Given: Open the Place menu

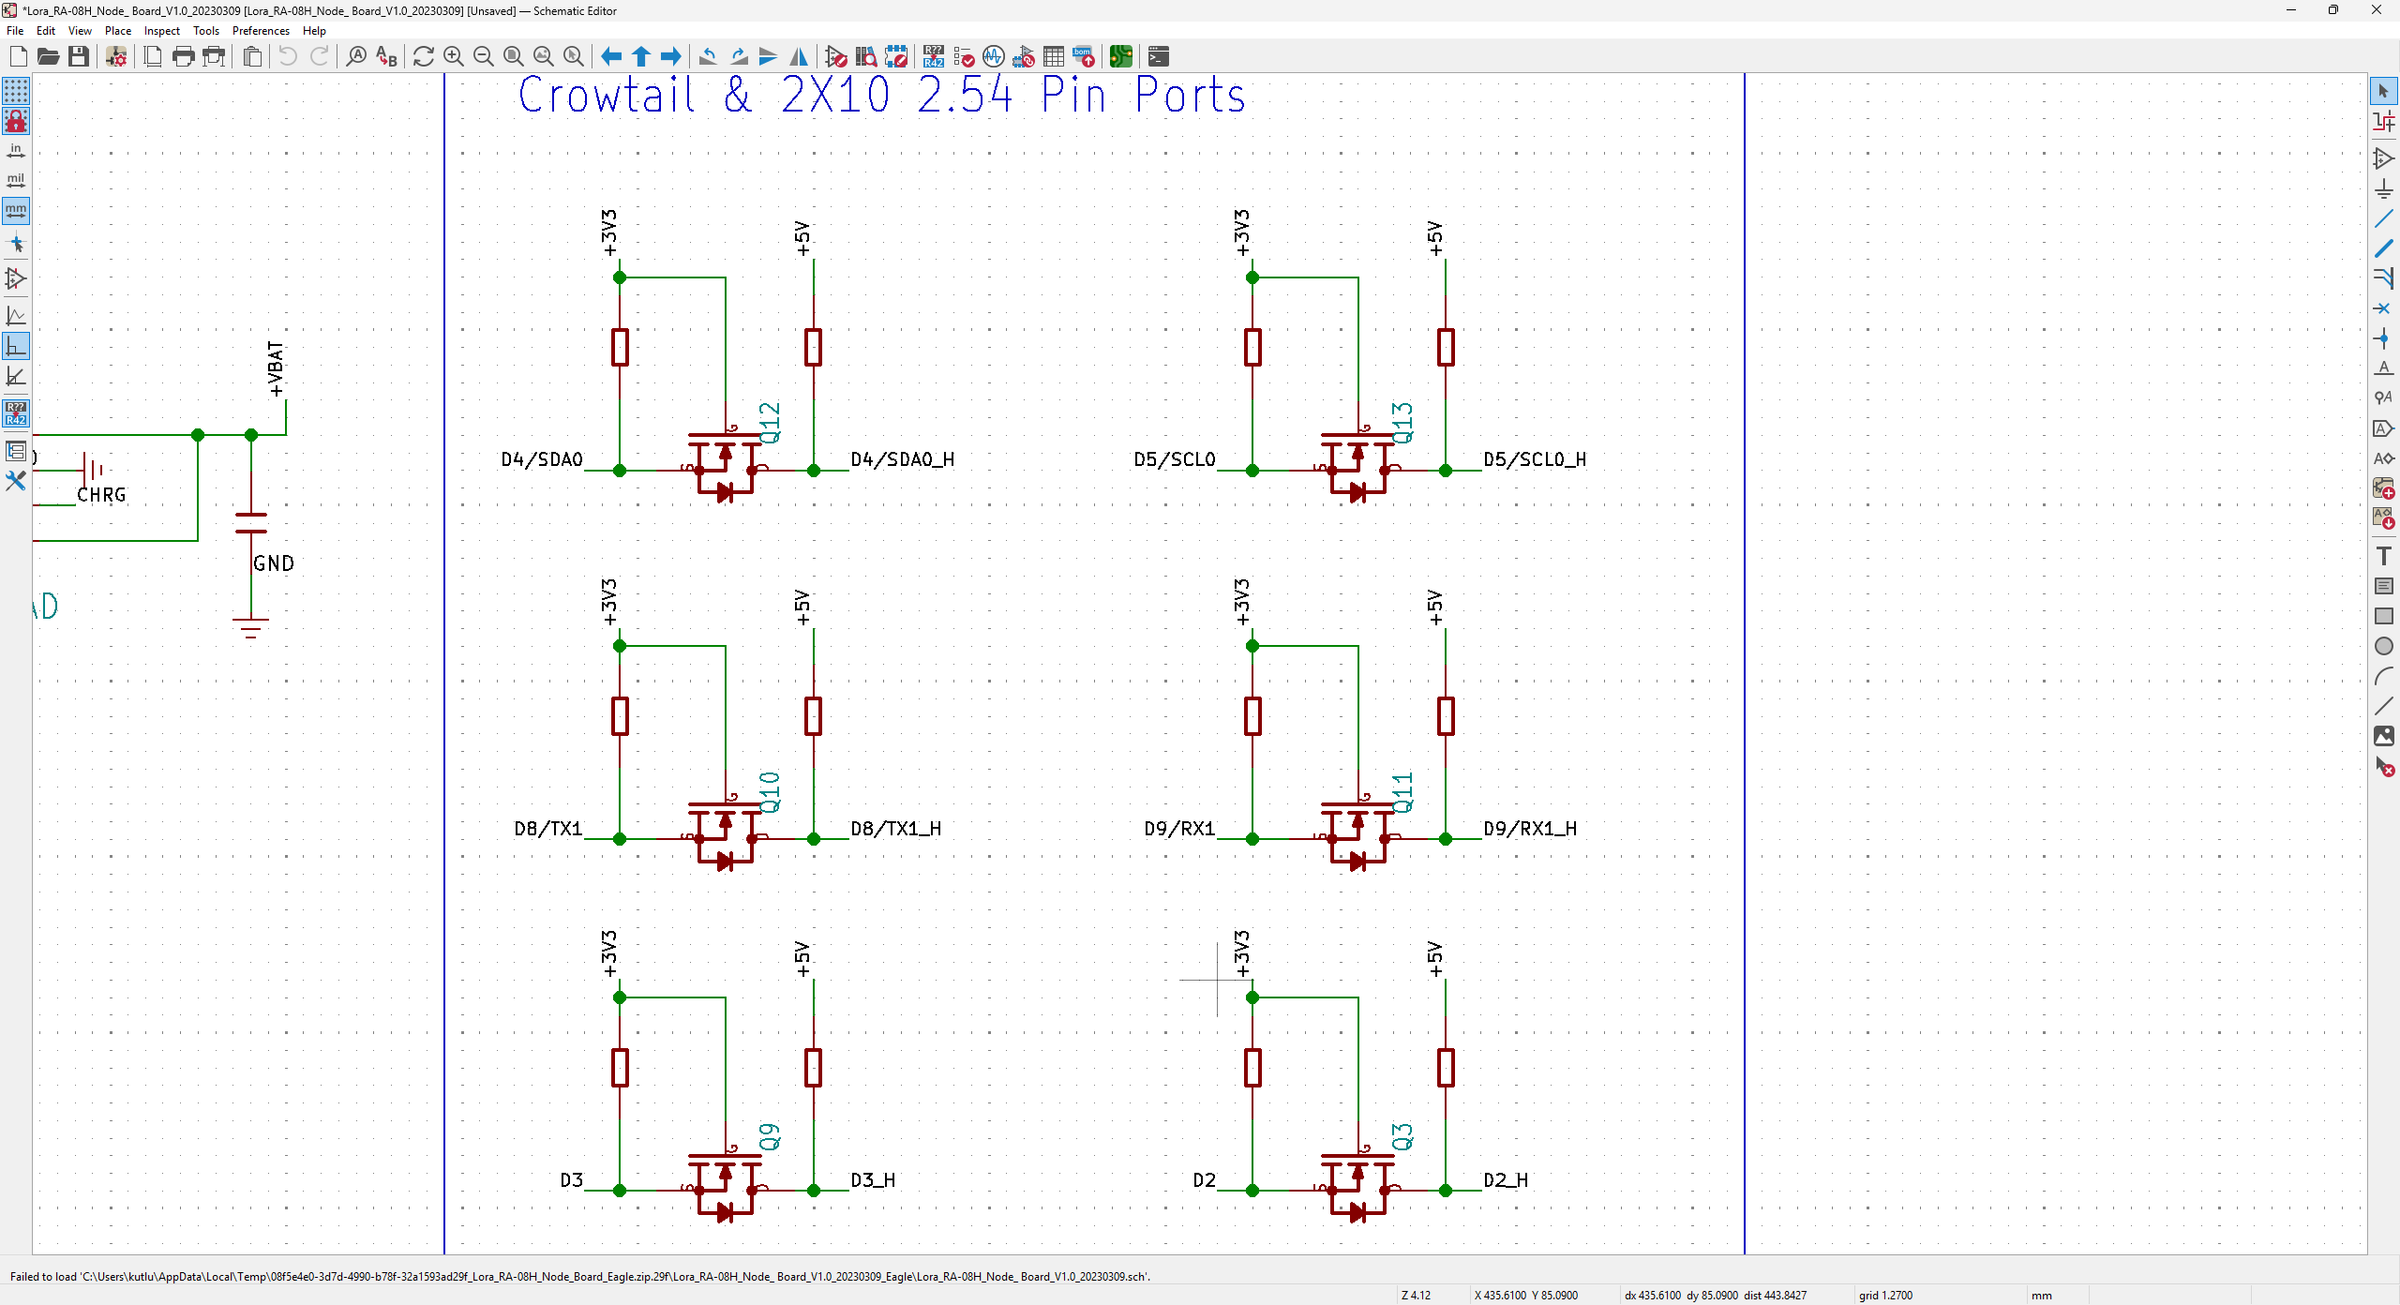Looking at the screenshot, I should pos(118,31).
